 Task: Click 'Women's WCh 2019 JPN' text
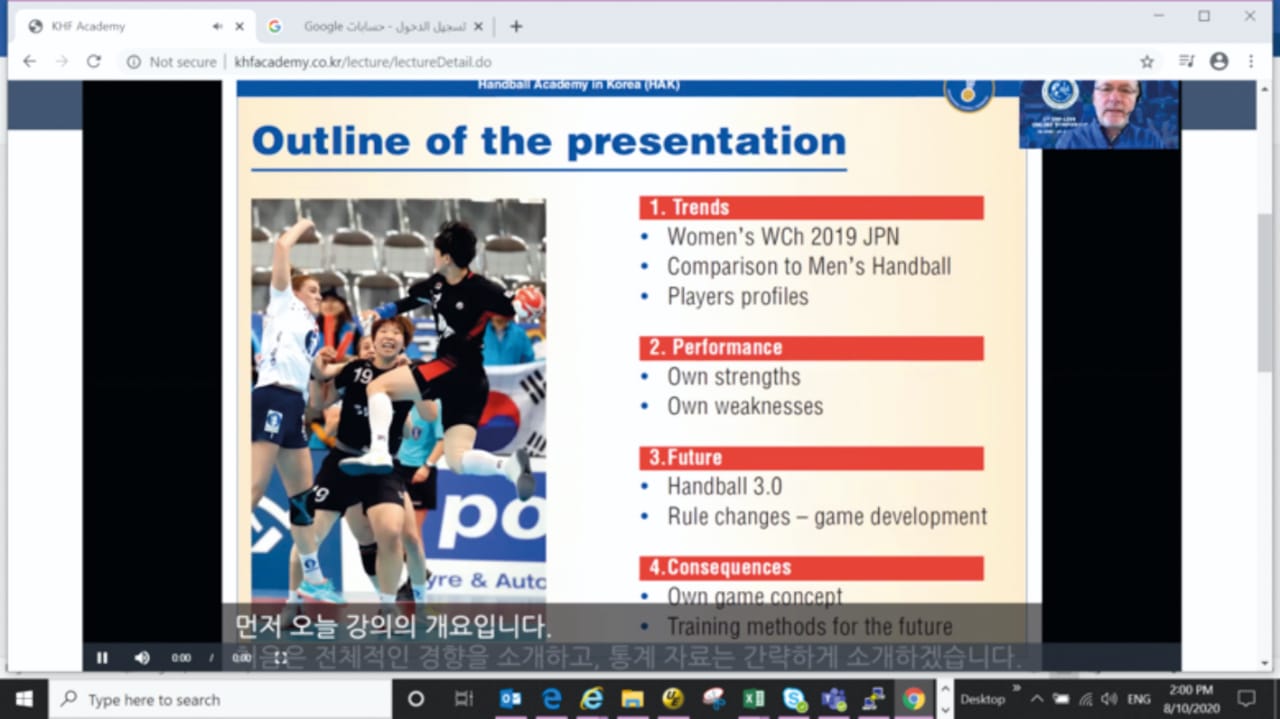[783, 237]
